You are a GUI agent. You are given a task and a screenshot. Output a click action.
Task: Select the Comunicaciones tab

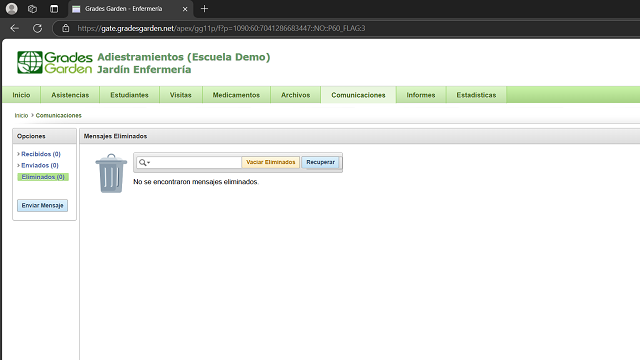(x=358, y=95)
